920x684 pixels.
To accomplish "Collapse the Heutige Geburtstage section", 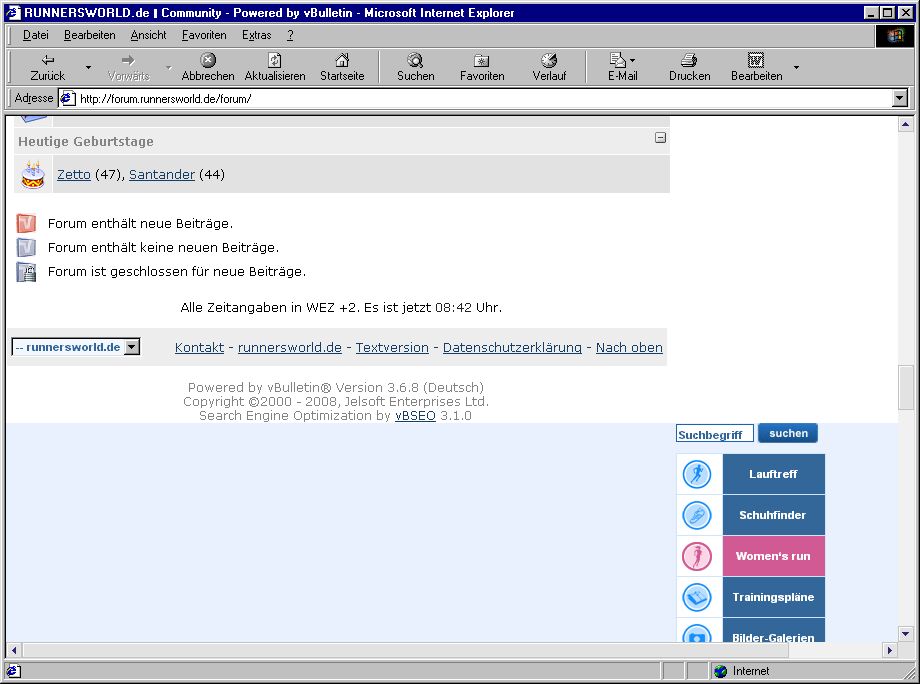I will coord(660,138).
